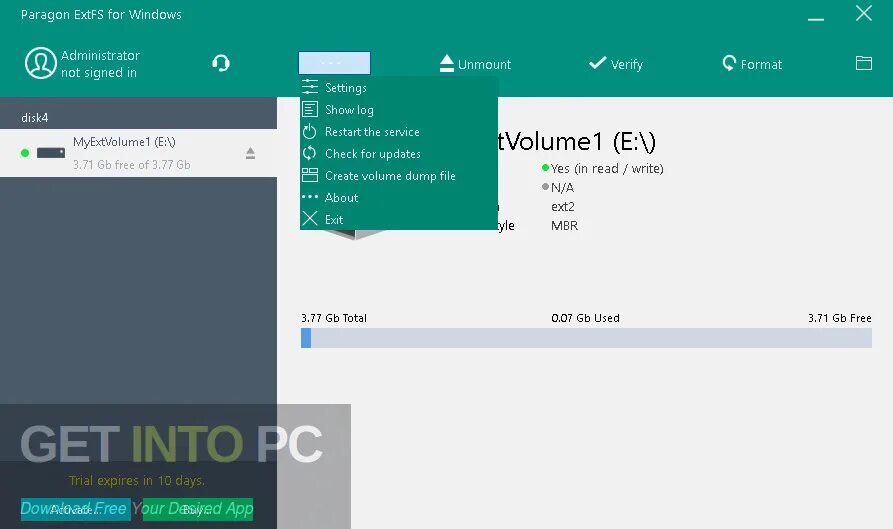The image size is (893, 529).
Task: Click the N/A status value
Action: pyautogui.click(x=562, y=187)
